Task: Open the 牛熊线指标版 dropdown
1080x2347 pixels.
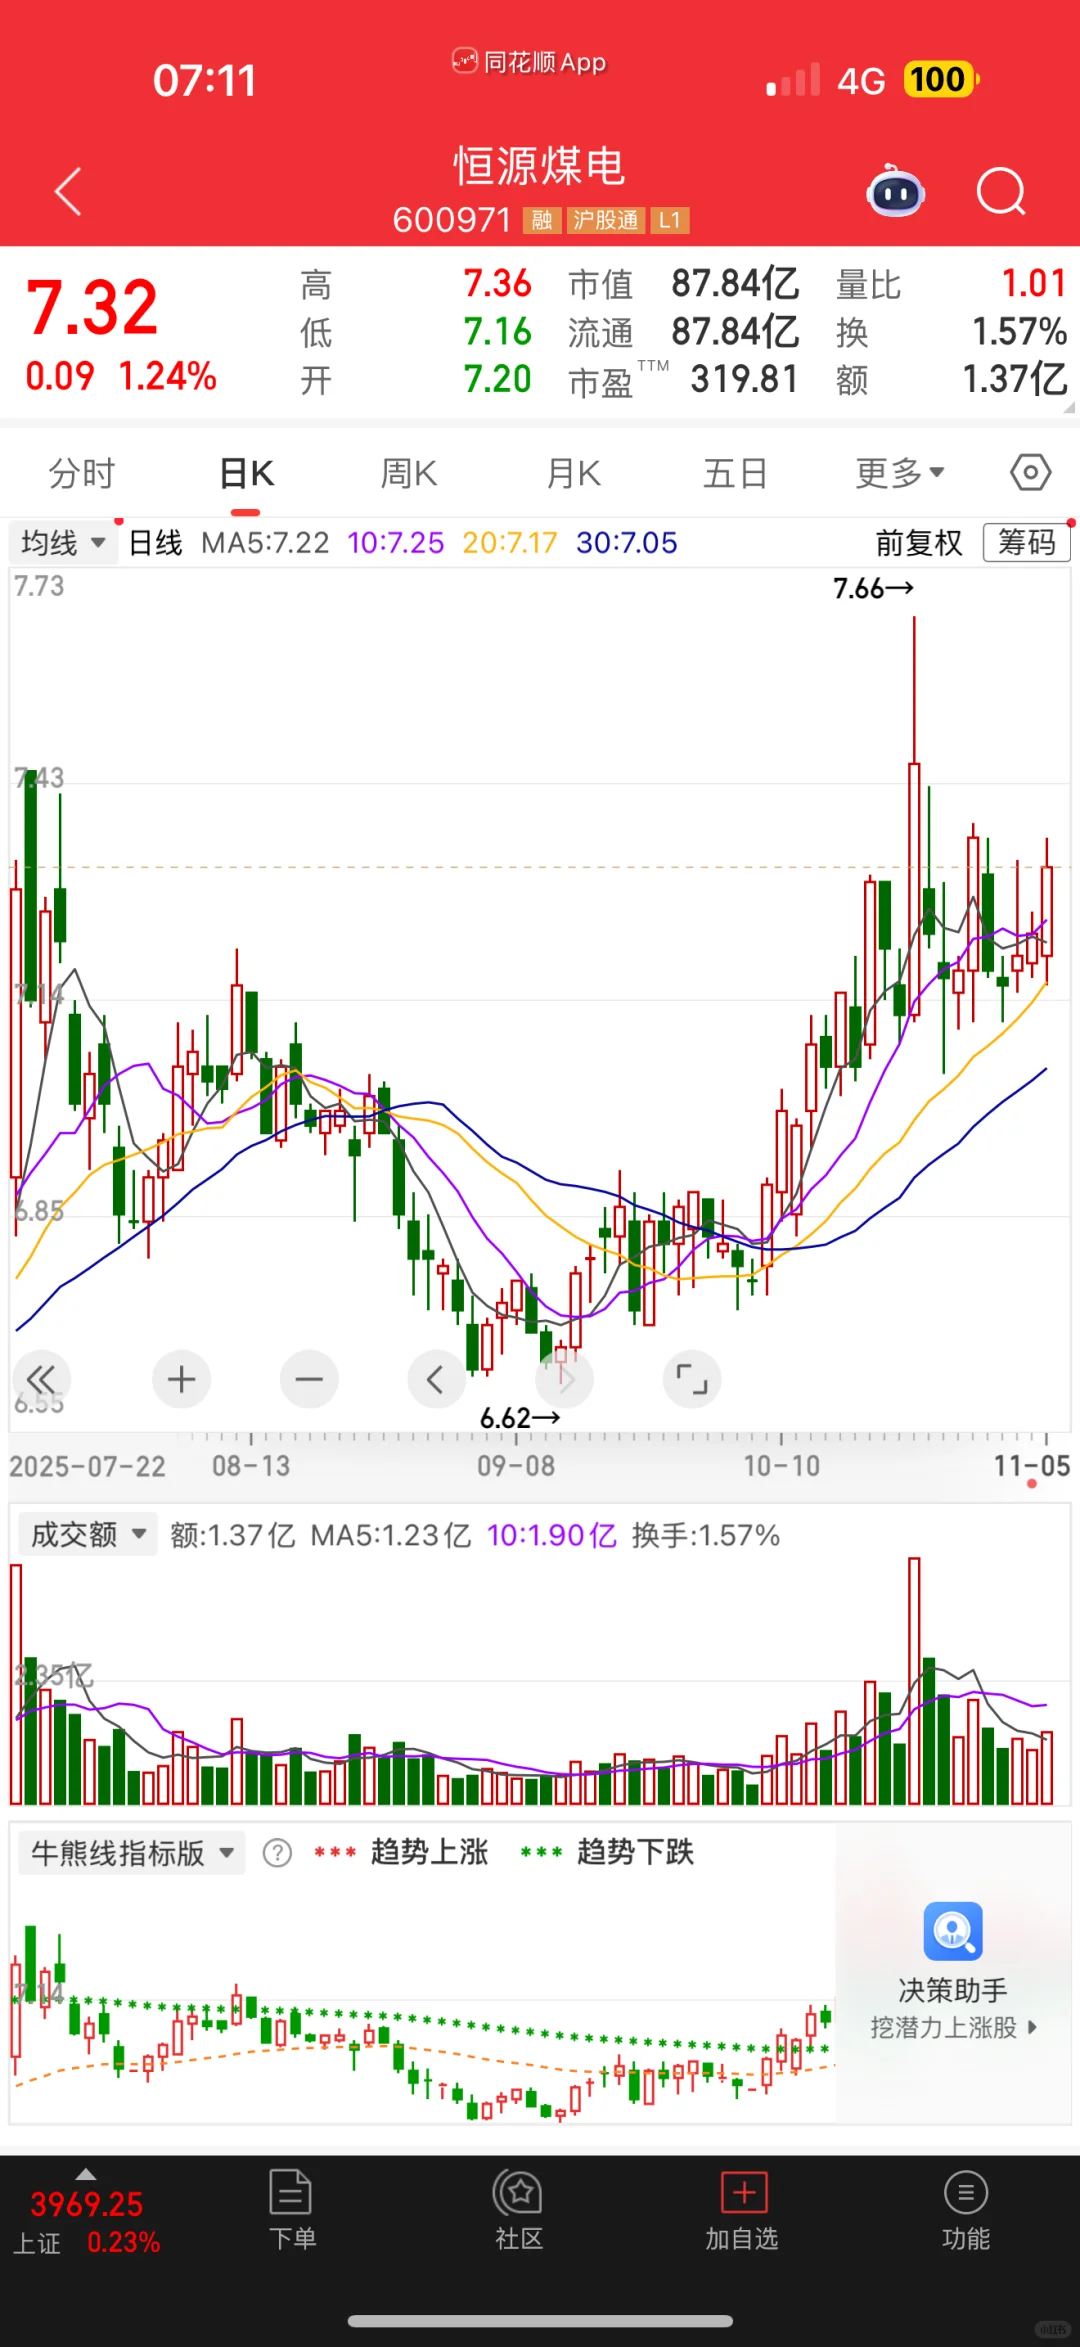Action: 131,1853
